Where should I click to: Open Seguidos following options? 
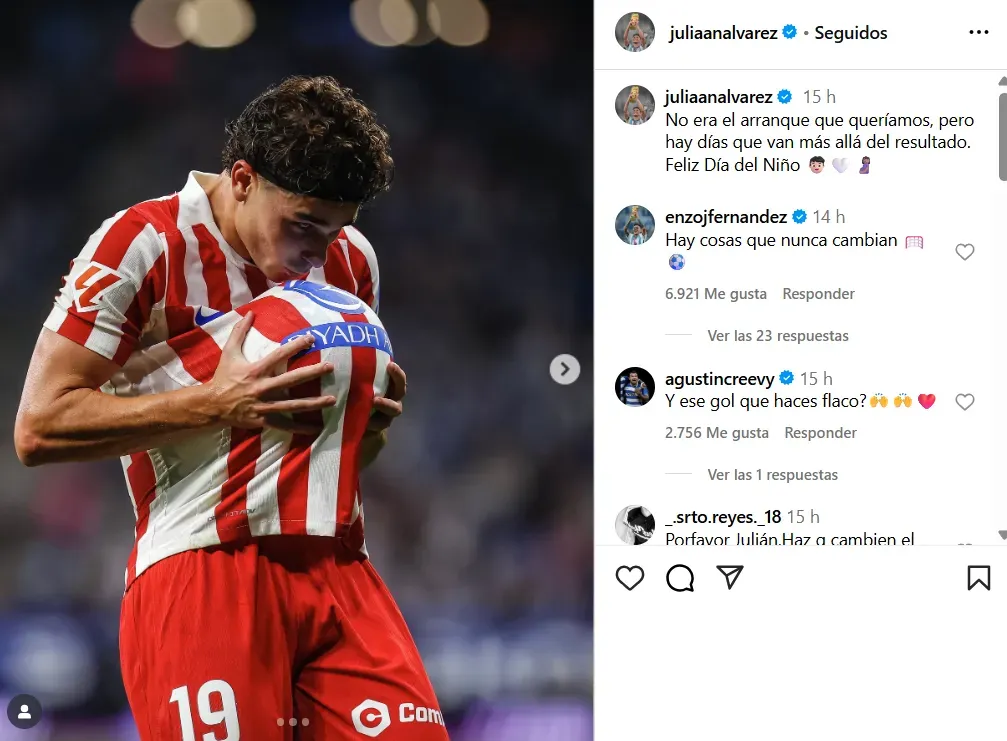[851, 33]
